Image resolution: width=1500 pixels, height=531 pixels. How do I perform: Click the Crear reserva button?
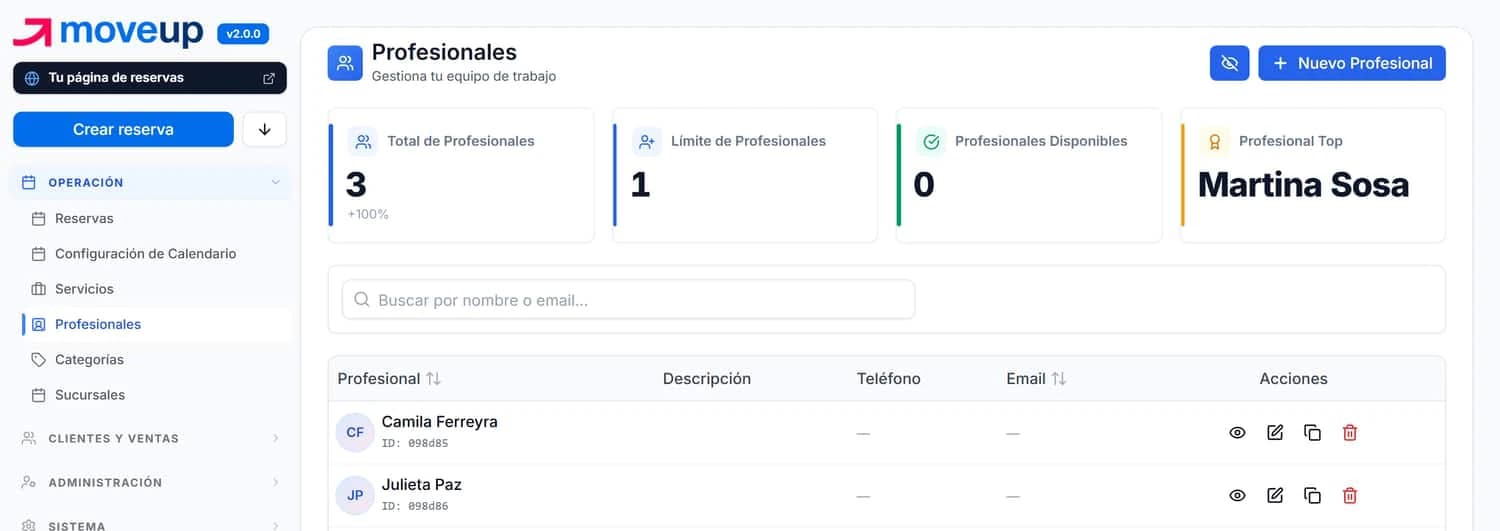coord(123,129)
